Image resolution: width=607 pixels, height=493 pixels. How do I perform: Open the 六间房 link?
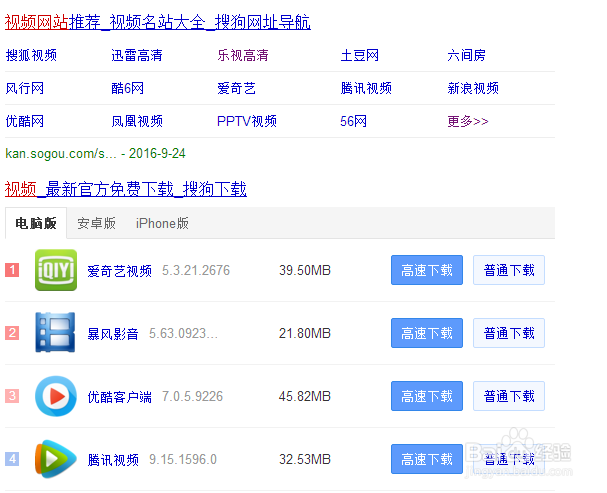[x=466, y=55]
